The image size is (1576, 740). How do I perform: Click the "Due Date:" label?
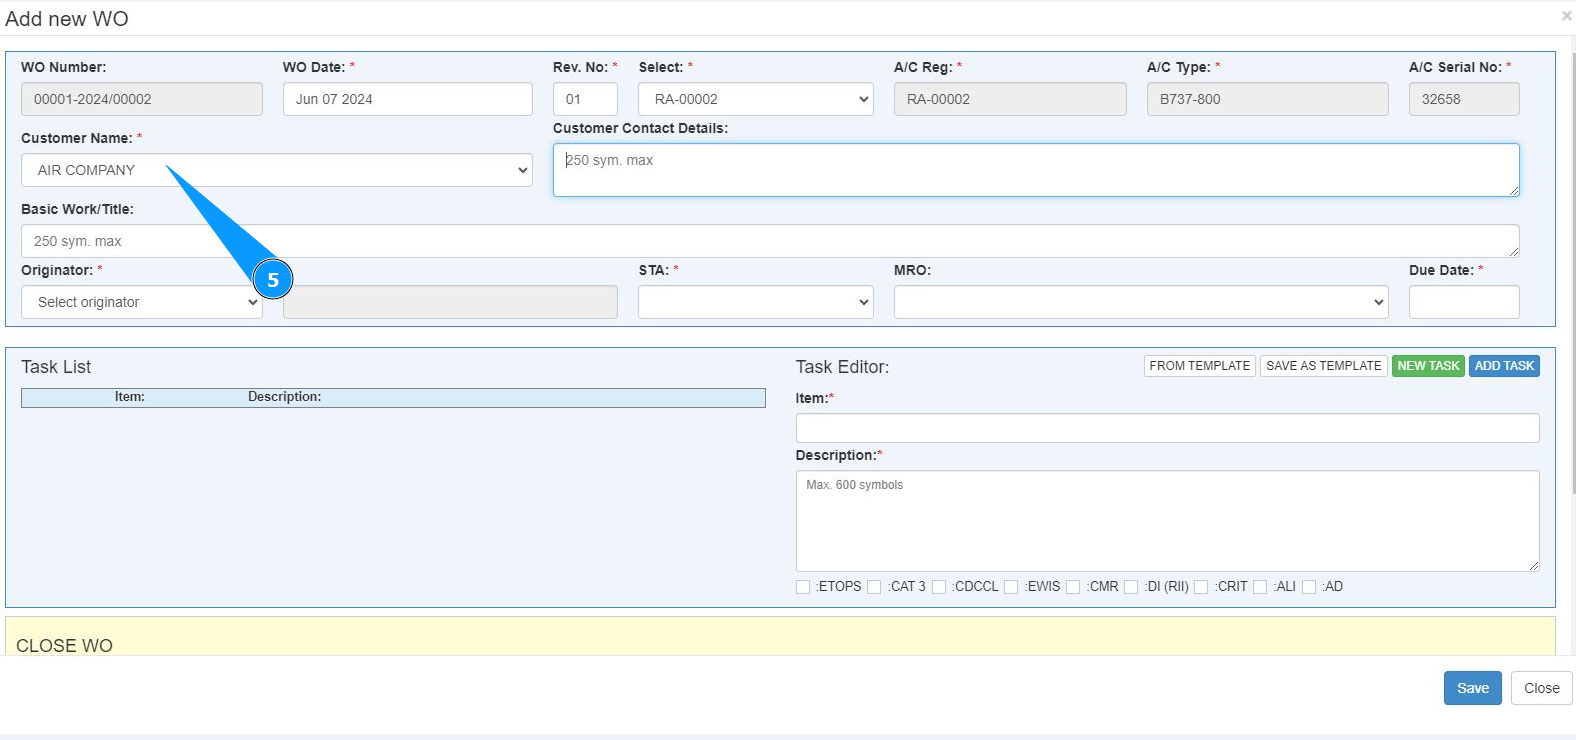1441,270
